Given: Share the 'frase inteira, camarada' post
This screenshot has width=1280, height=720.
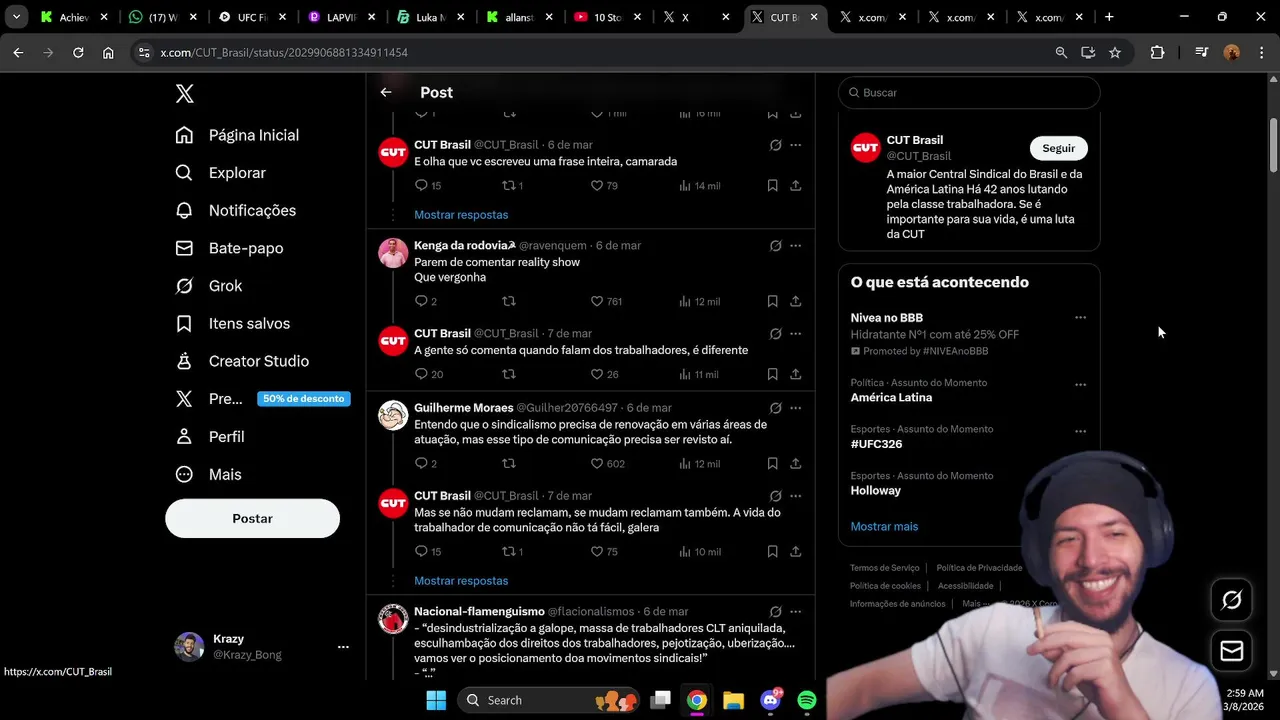Looking at the screenshot, I should (x=796, y=186).
